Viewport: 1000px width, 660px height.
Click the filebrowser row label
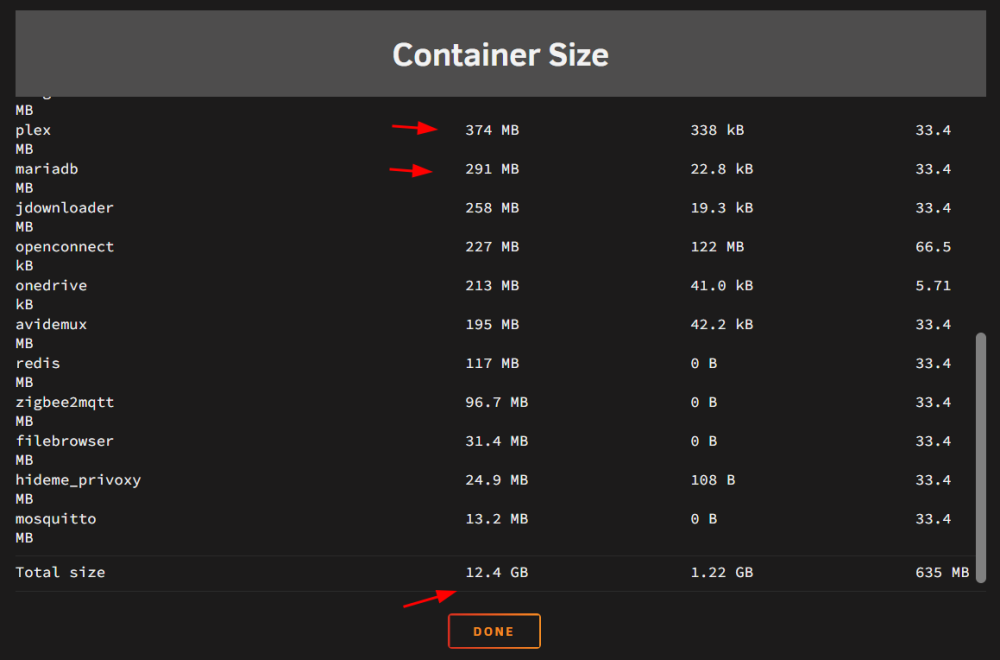pyautogui.click(x=64, y=441)
